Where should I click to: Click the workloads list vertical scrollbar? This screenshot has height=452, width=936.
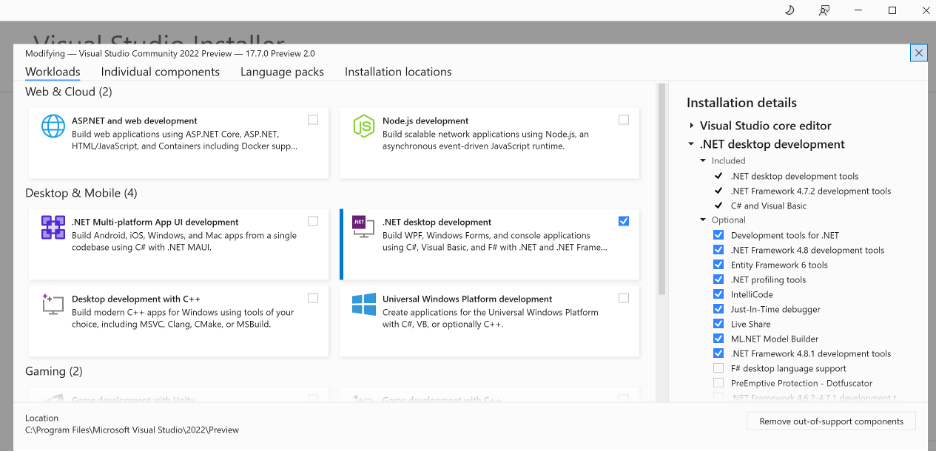tap(661, 189)
